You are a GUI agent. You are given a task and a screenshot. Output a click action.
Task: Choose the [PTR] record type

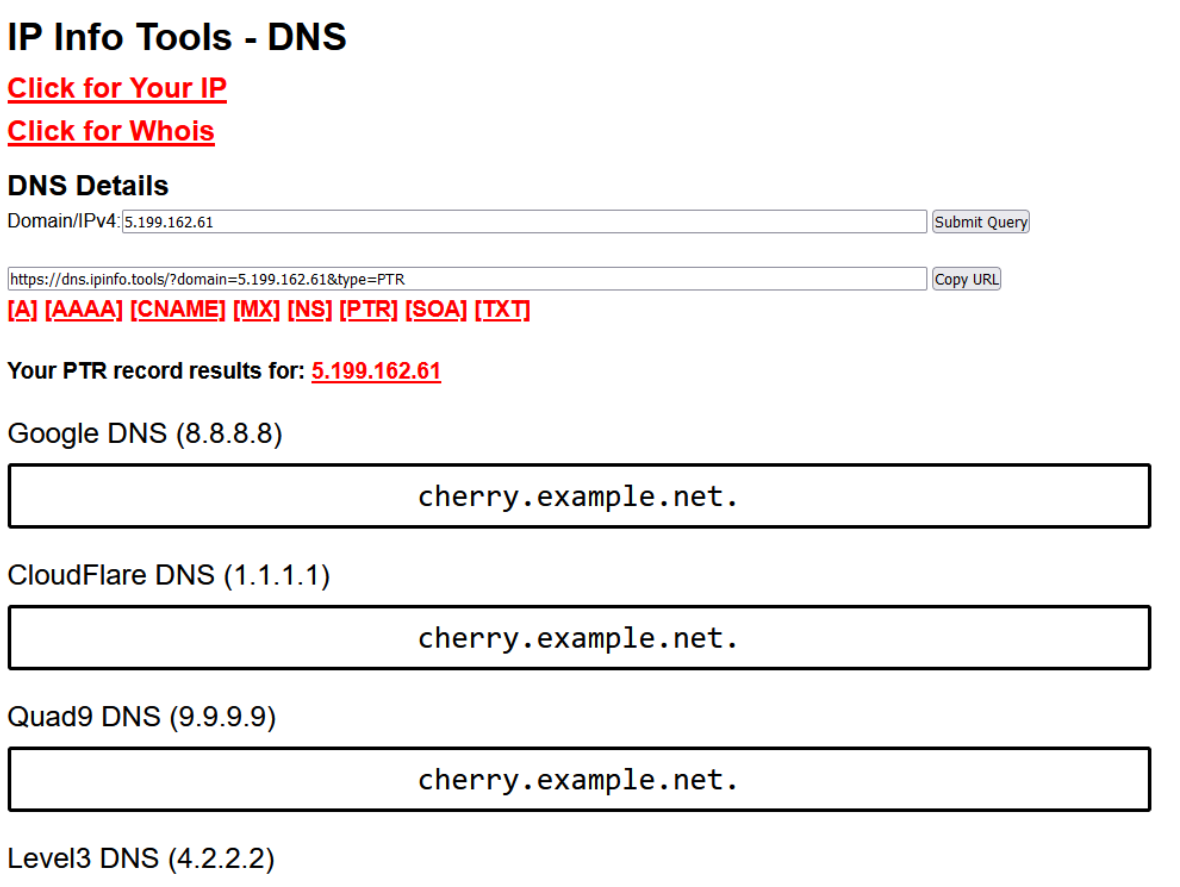368,310
